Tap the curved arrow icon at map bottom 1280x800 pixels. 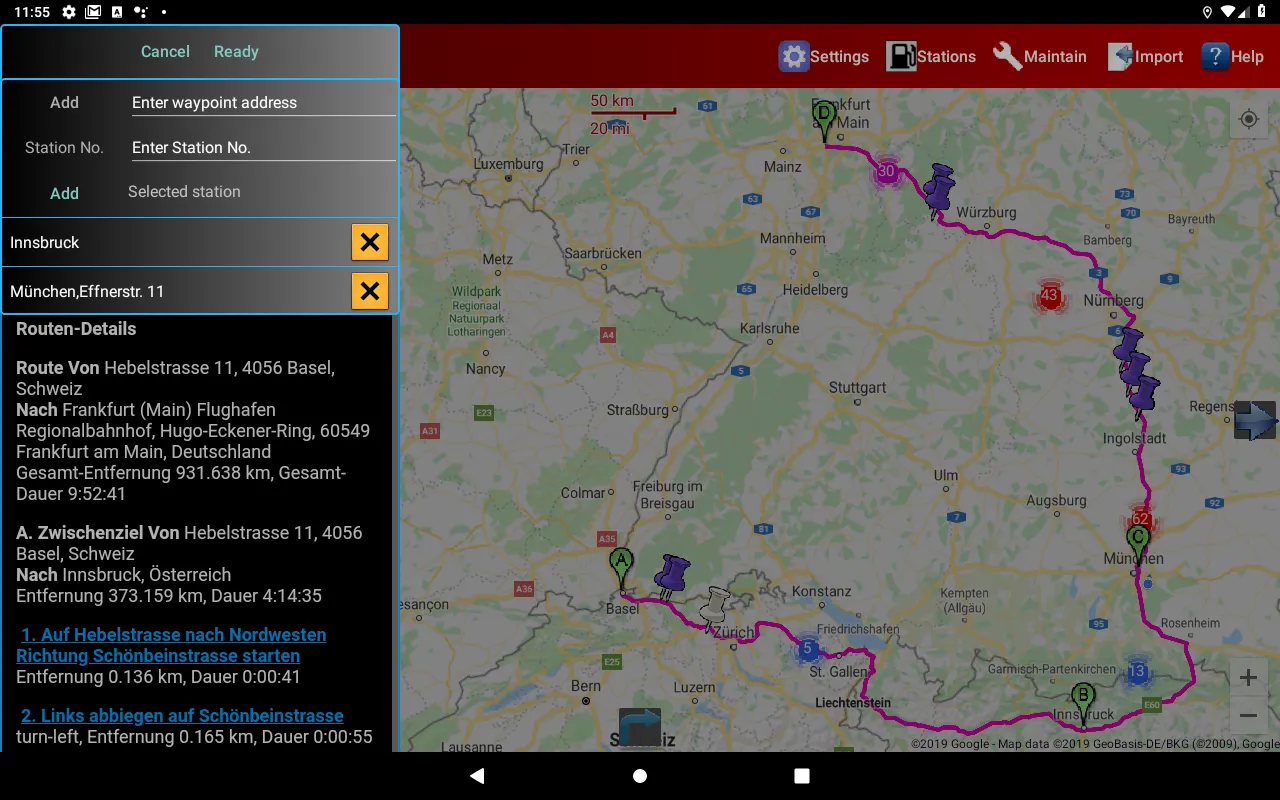[x=640, y=727]
